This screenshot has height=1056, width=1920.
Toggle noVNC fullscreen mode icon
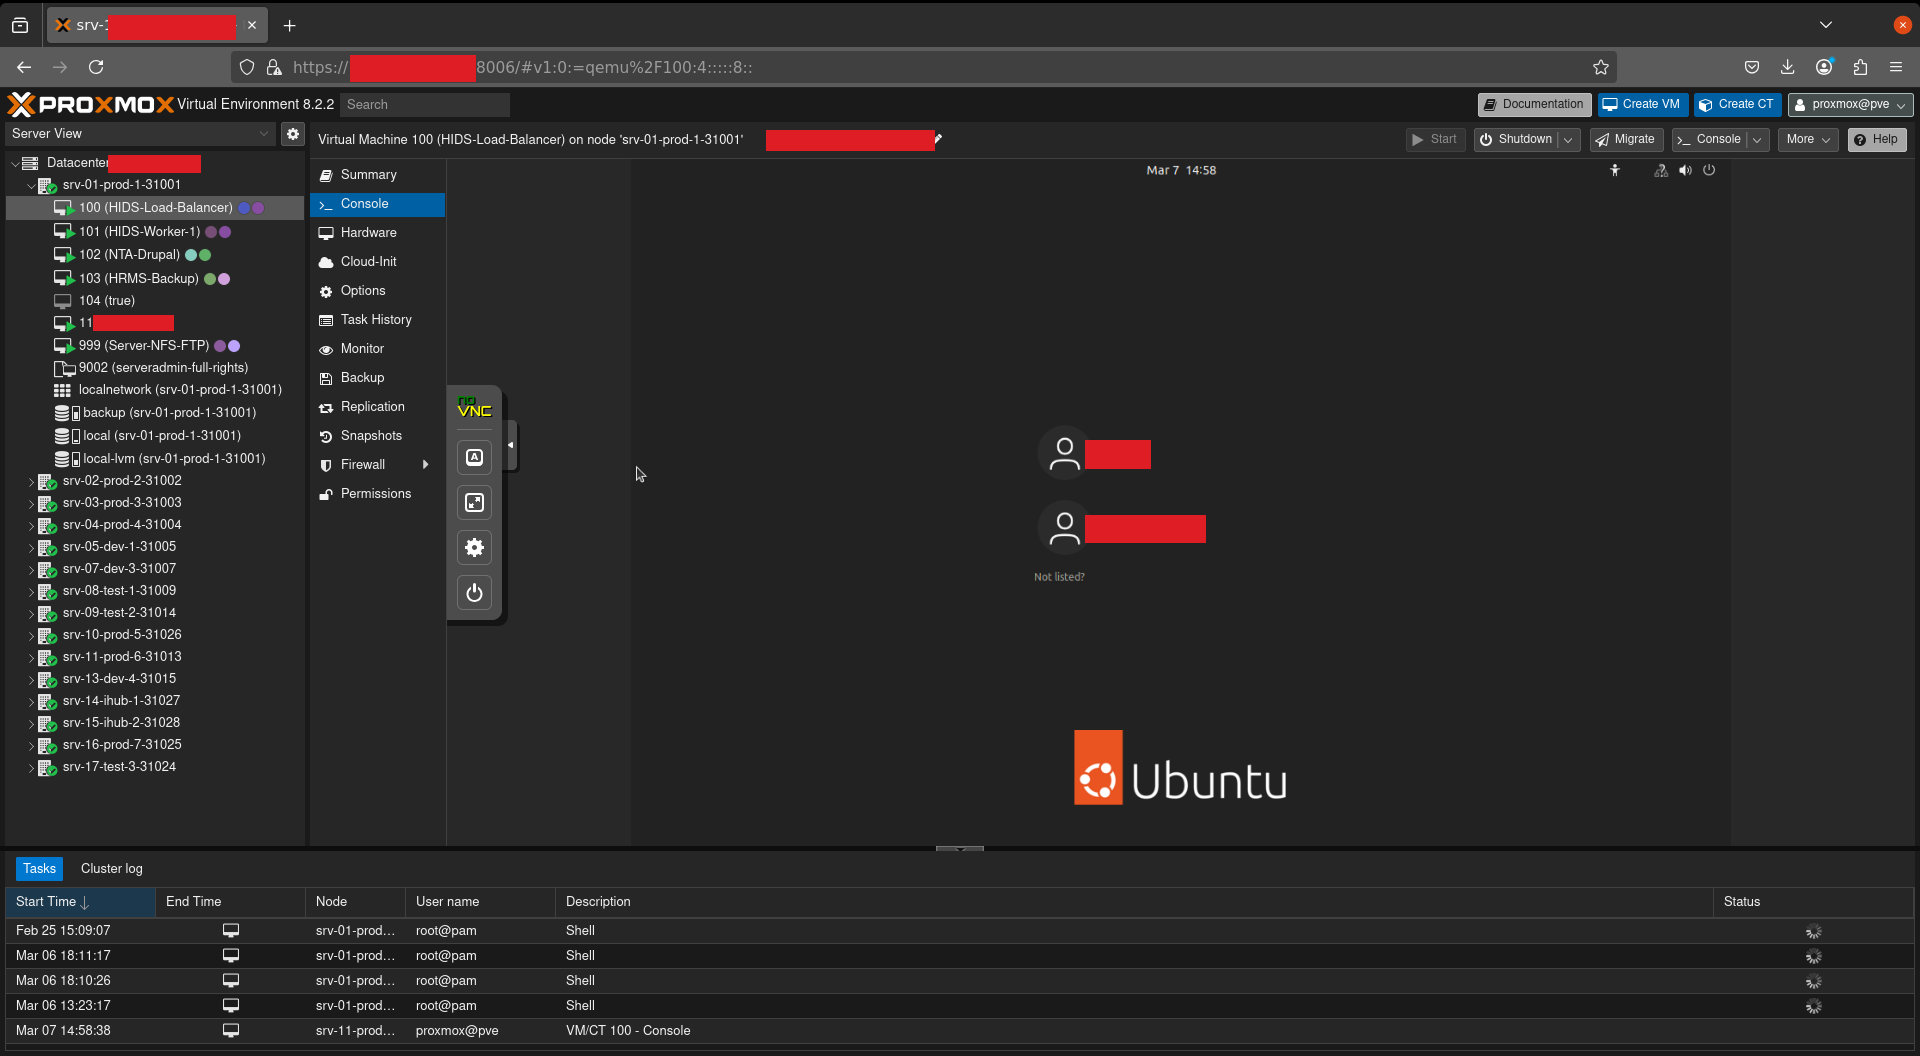coord(474,503)
